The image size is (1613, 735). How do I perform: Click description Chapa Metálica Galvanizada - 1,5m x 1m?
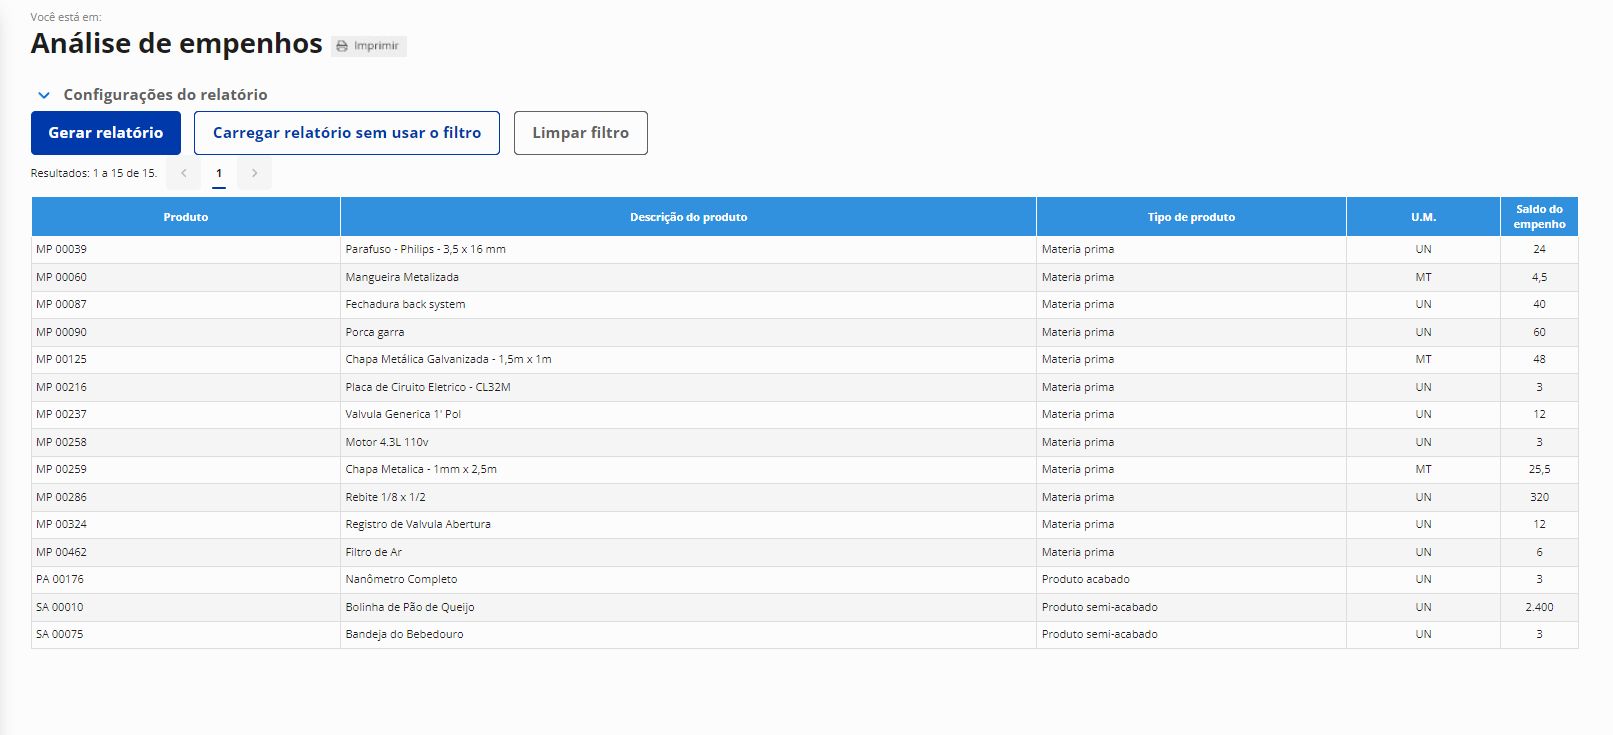point(448,359)
